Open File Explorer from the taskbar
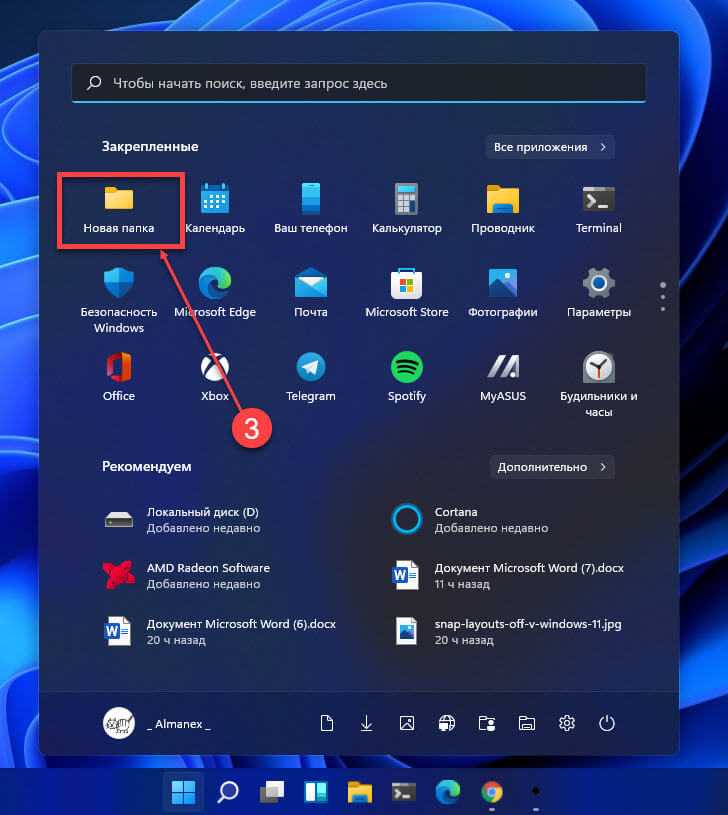 click(x=360, y=792)
